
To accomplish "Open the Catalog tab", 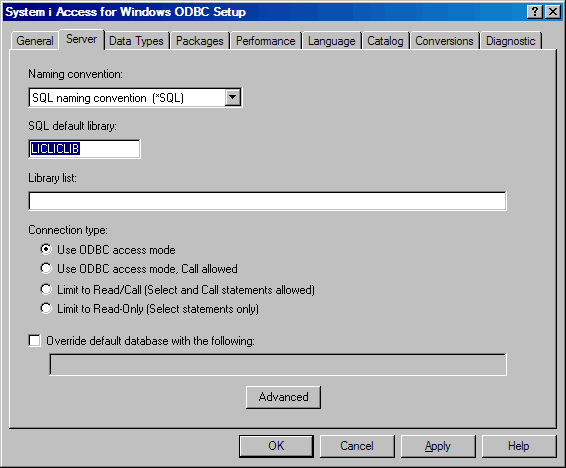I will 385,41.
